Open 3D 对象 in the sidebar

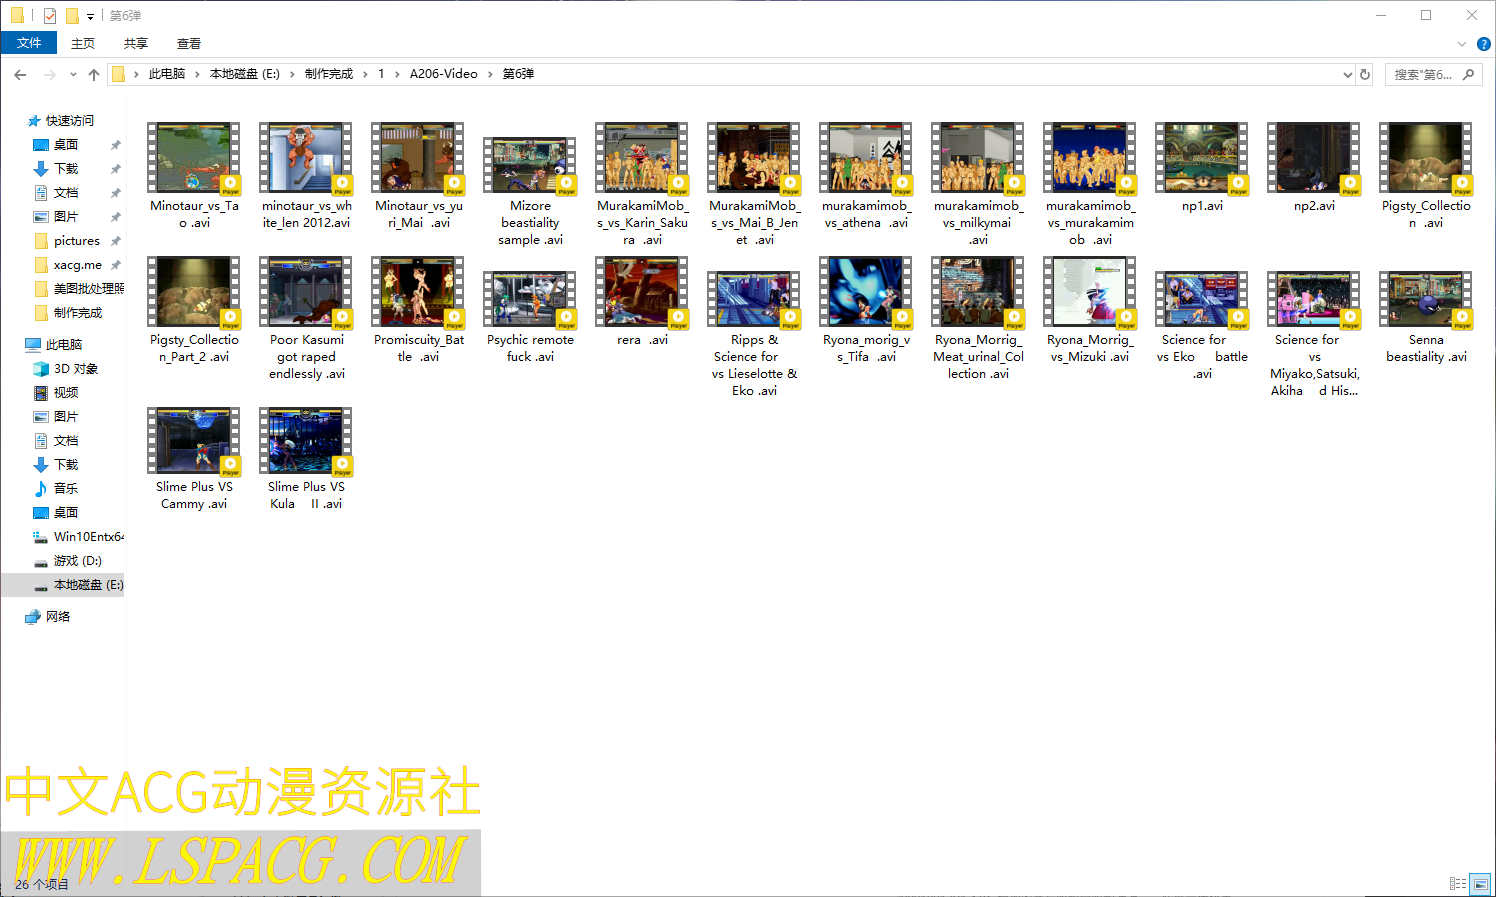75,368
